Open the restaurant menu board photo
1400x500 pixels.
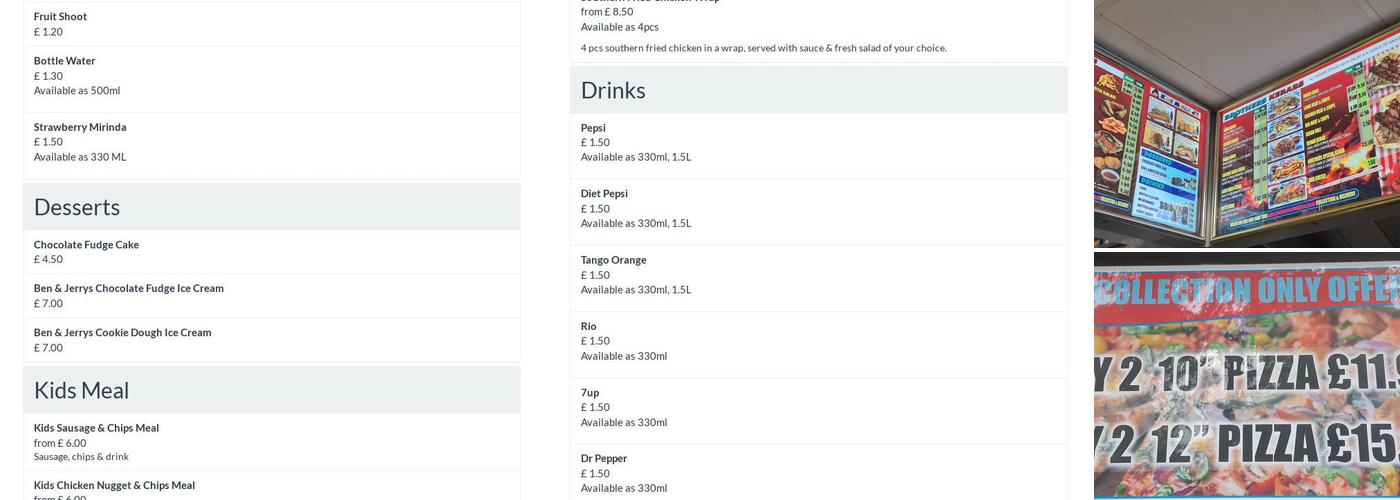[1247, 123]
